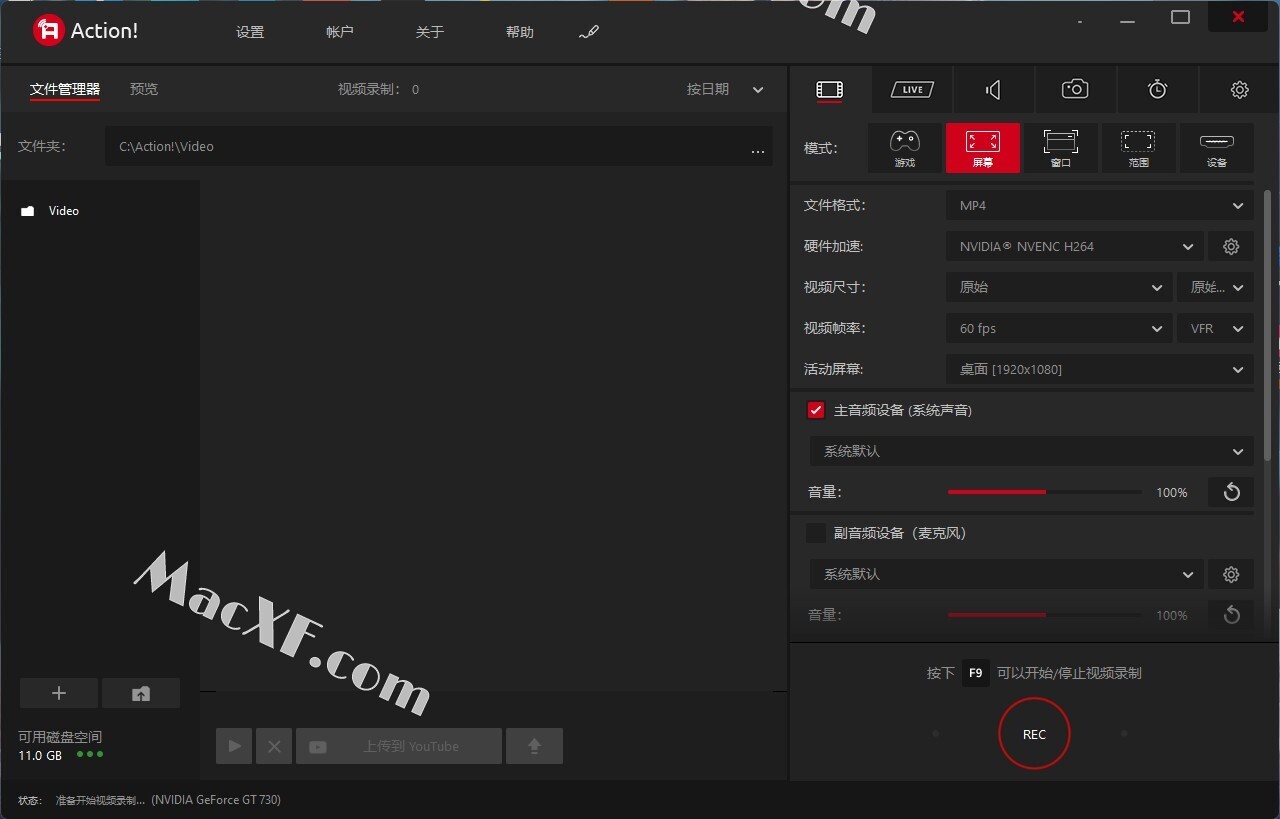
Task: Switch to the 文件管理器 tab
Action: click(x=65, y=89)
